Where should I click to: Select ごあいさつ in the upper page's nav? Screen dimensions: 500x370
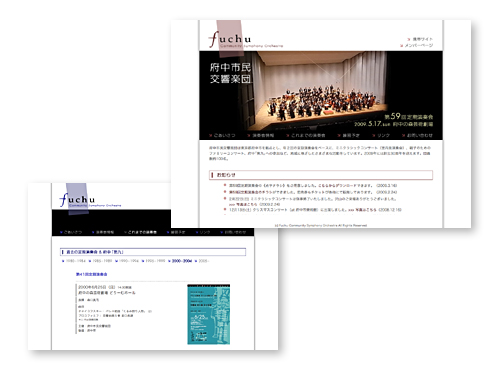click(222, 135)
